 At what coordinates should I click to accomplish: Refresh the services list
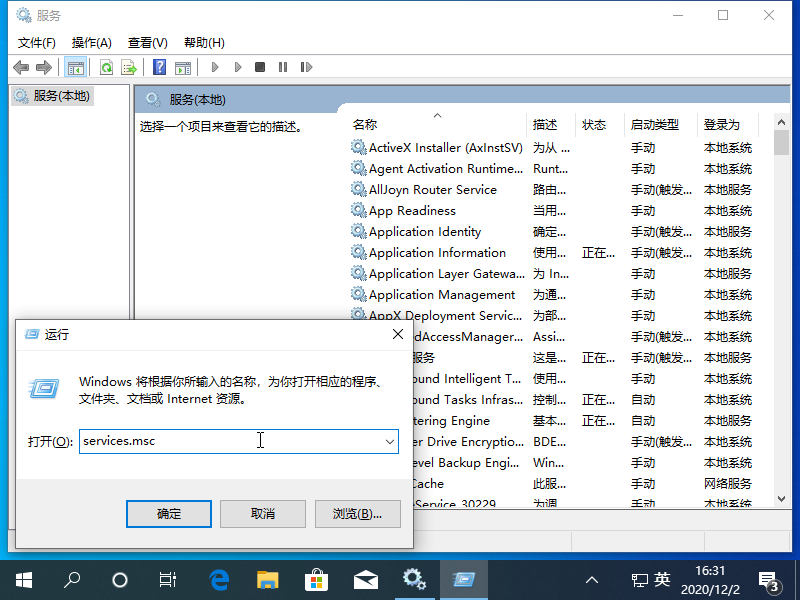pos(107,67)
